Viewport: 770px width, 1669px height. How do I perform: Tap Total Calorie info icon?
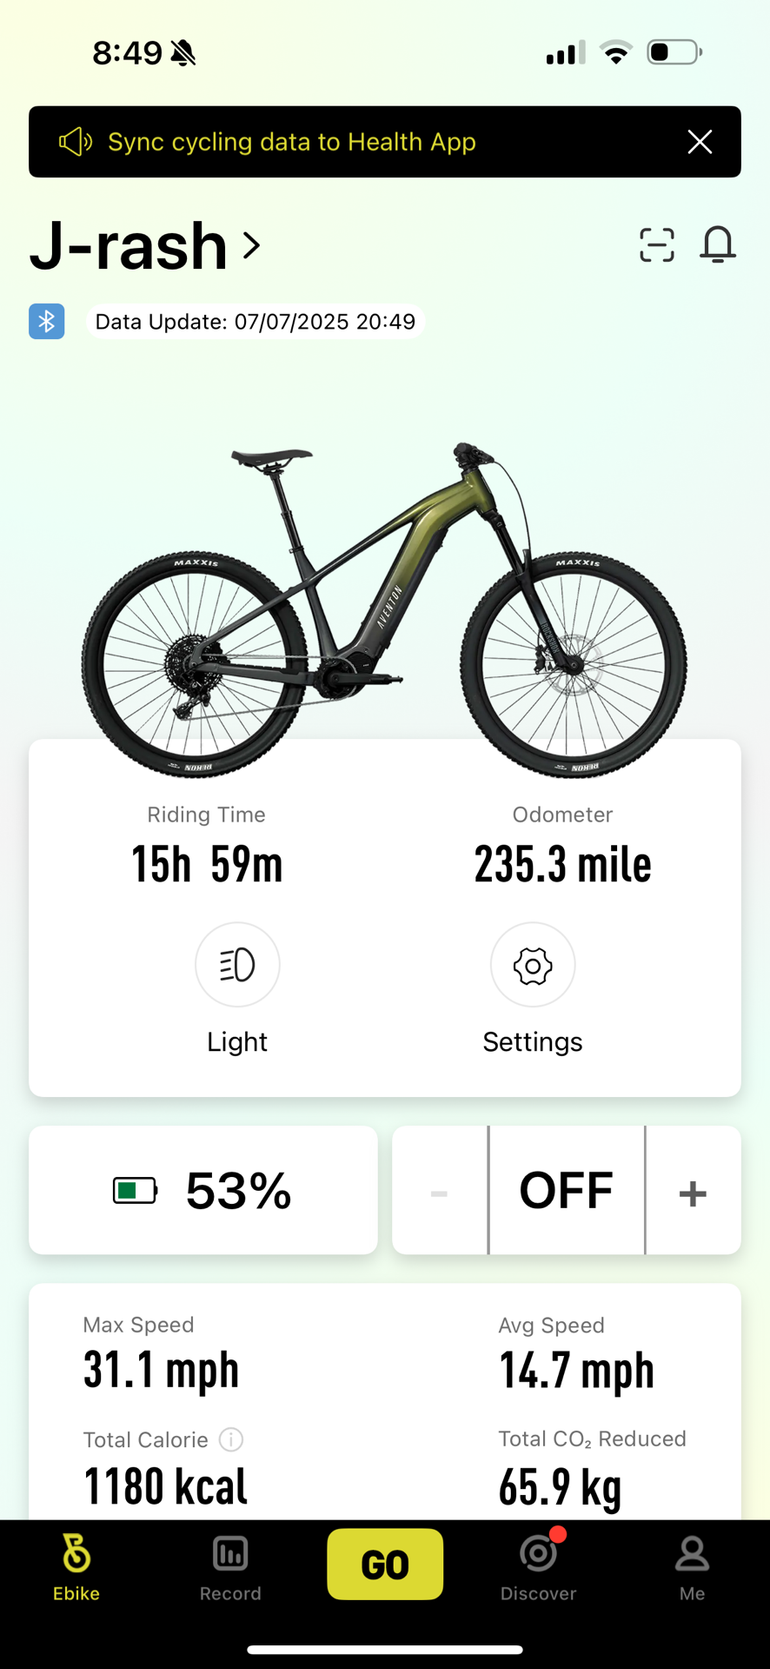click(231, 1439)
